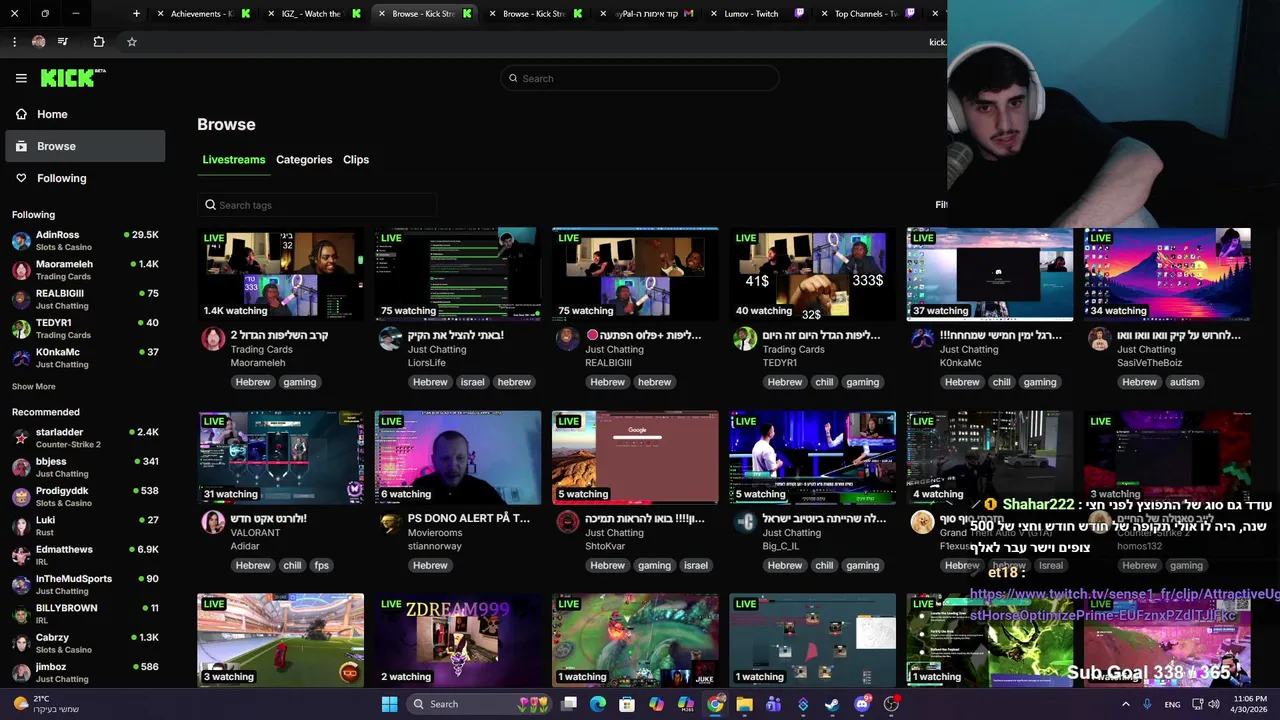Open the taskbar weather widget

click(x=45, y=704)
